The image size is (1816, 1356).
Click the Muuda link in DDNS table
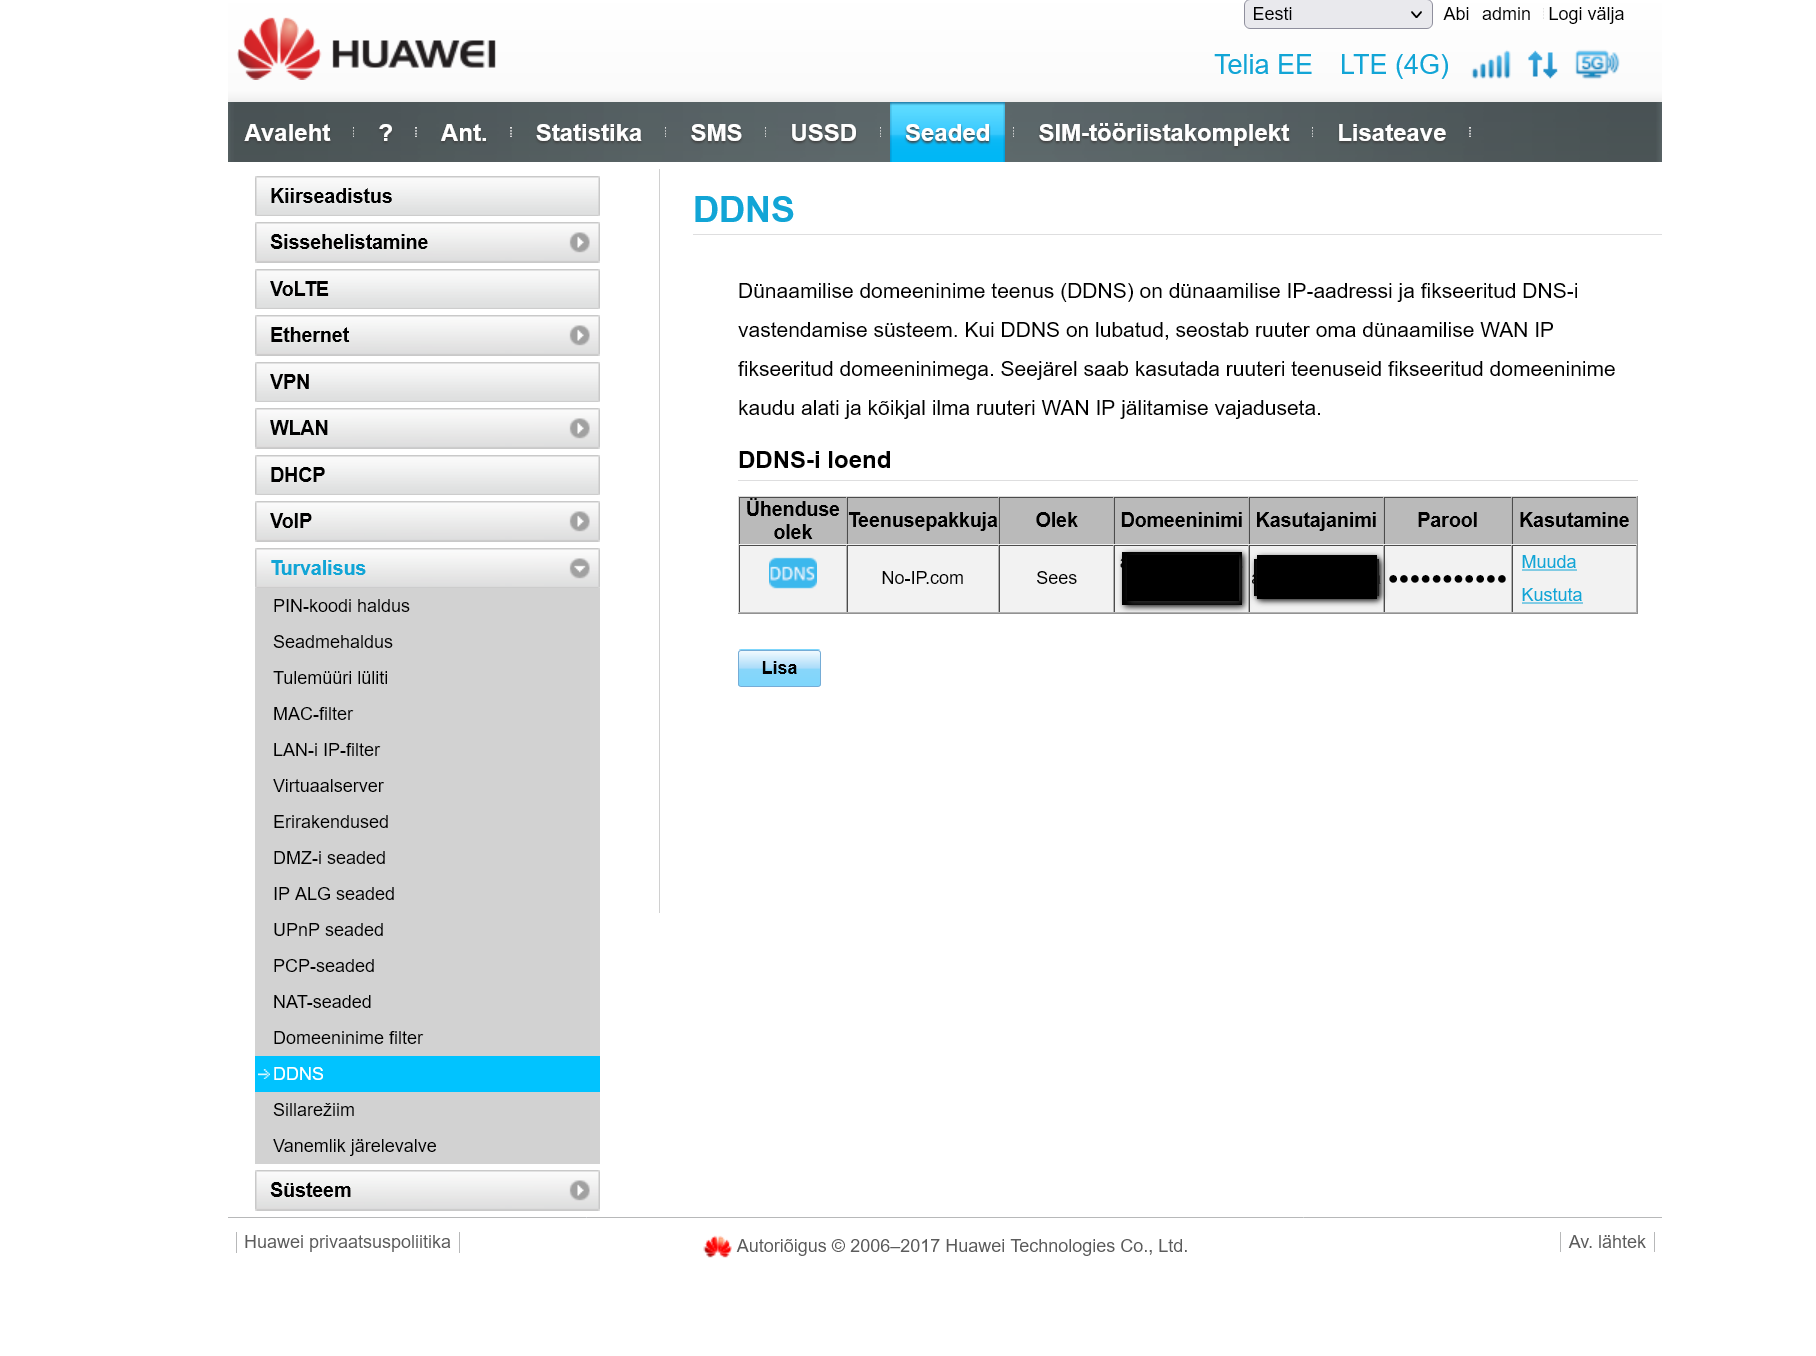click(x=1548, y=562)
